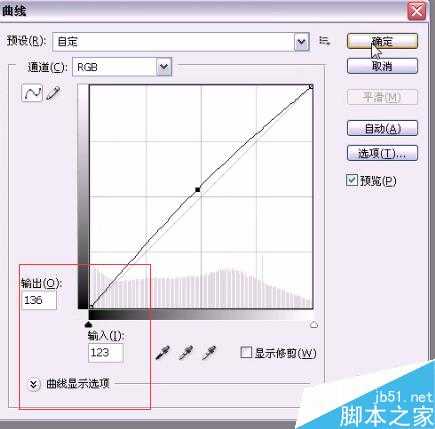Click the 确定 button
The width and height of the screenshot is (435, 429).
pos(382,41)
